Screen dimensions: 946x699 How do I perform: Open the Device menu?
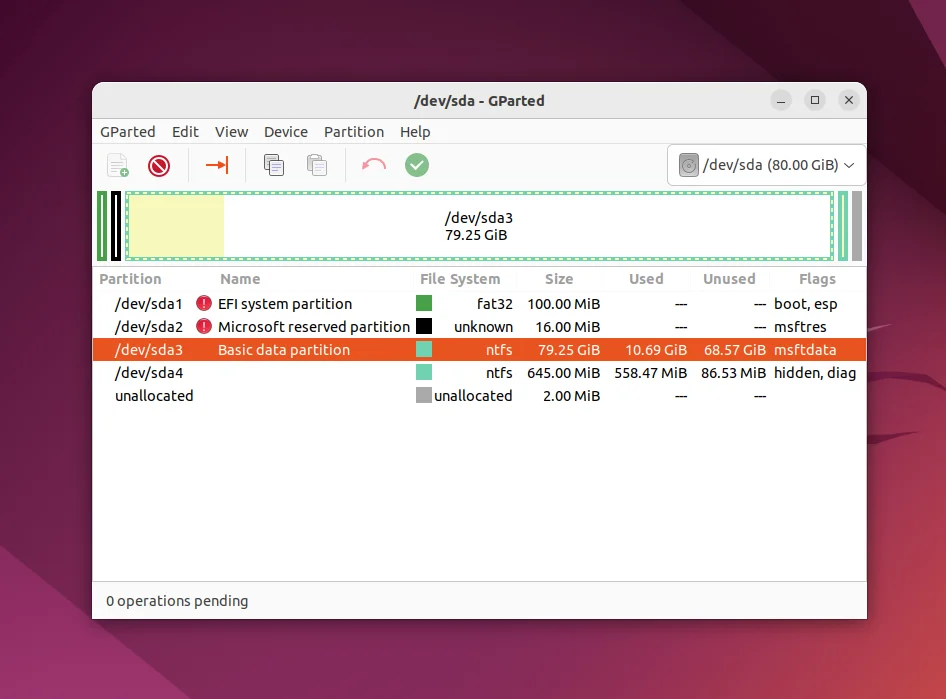point(285,132)
